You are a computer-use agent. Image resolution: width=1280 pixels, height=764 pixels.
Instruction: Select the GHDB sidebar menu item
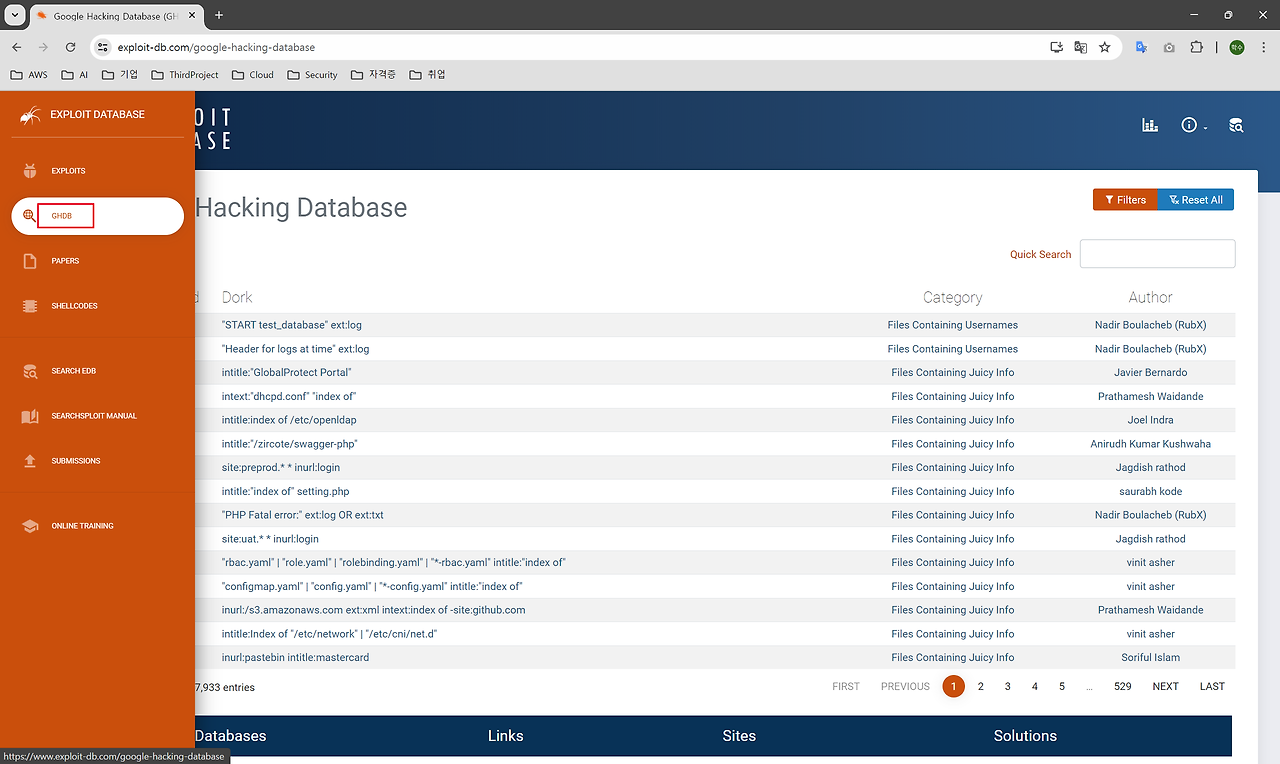pos(97,216)
